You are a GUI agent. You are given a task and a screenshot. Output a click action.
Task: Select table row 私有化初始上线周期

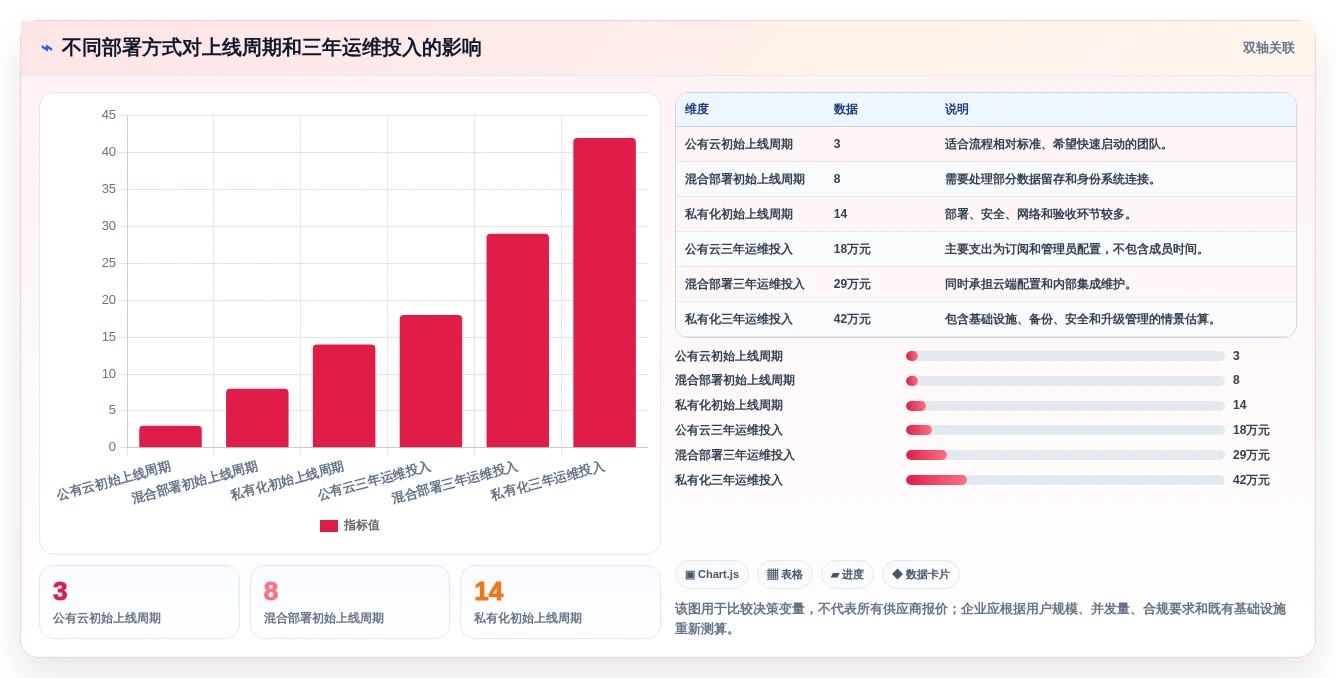click(x=986, y=214)
